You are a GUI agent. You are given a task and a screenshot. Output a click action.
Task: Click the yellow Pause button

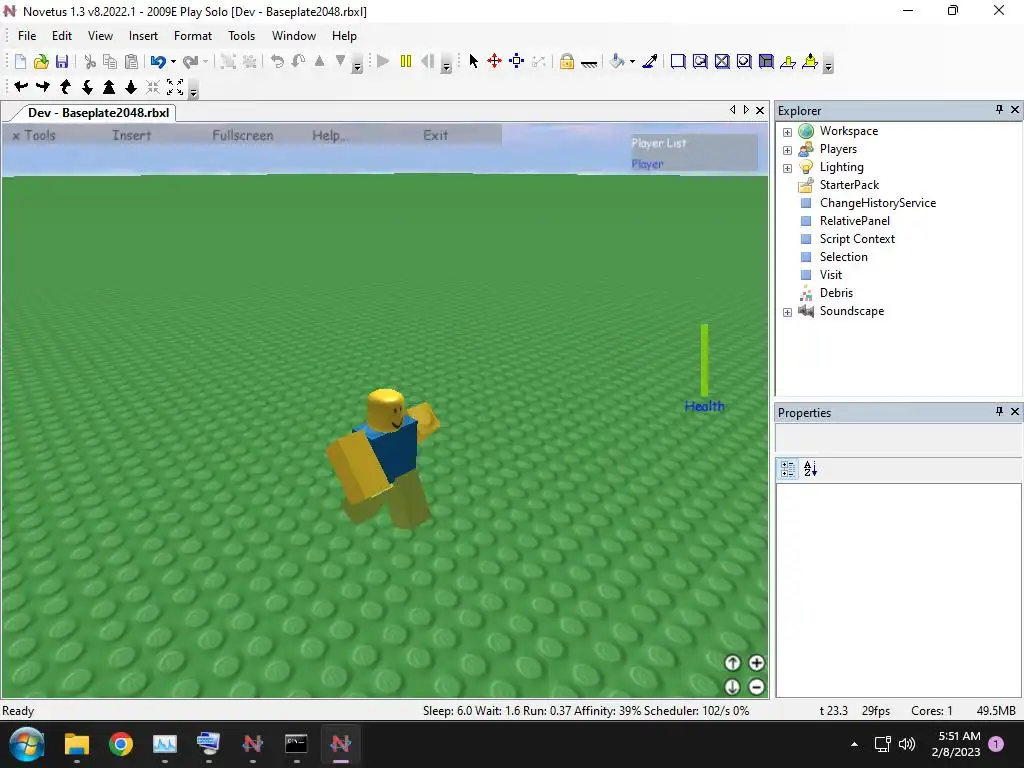click(x=406, y=61)
